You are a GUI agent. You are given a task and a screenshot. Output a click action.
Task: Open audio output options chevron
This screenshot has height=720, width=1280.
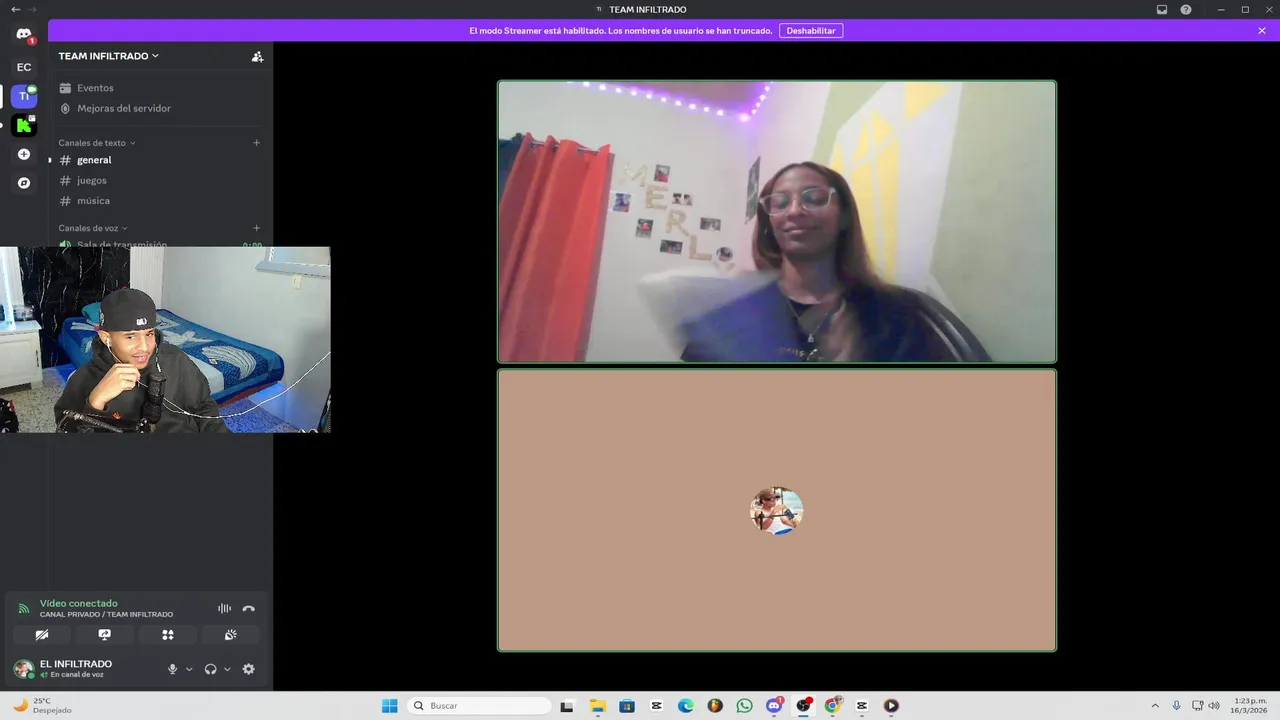pos(227,669)
